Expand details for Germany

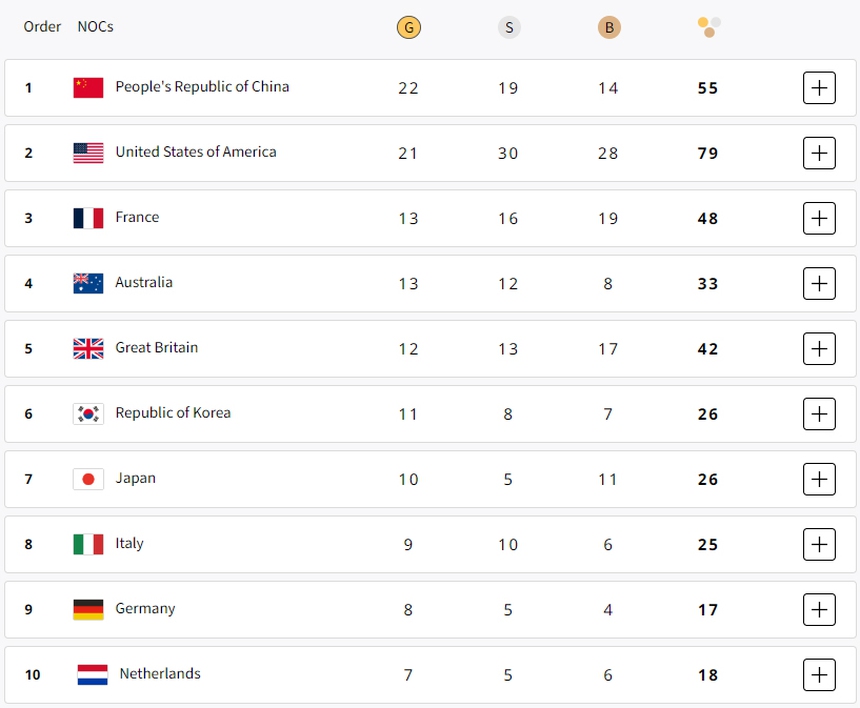pos(819,609)
